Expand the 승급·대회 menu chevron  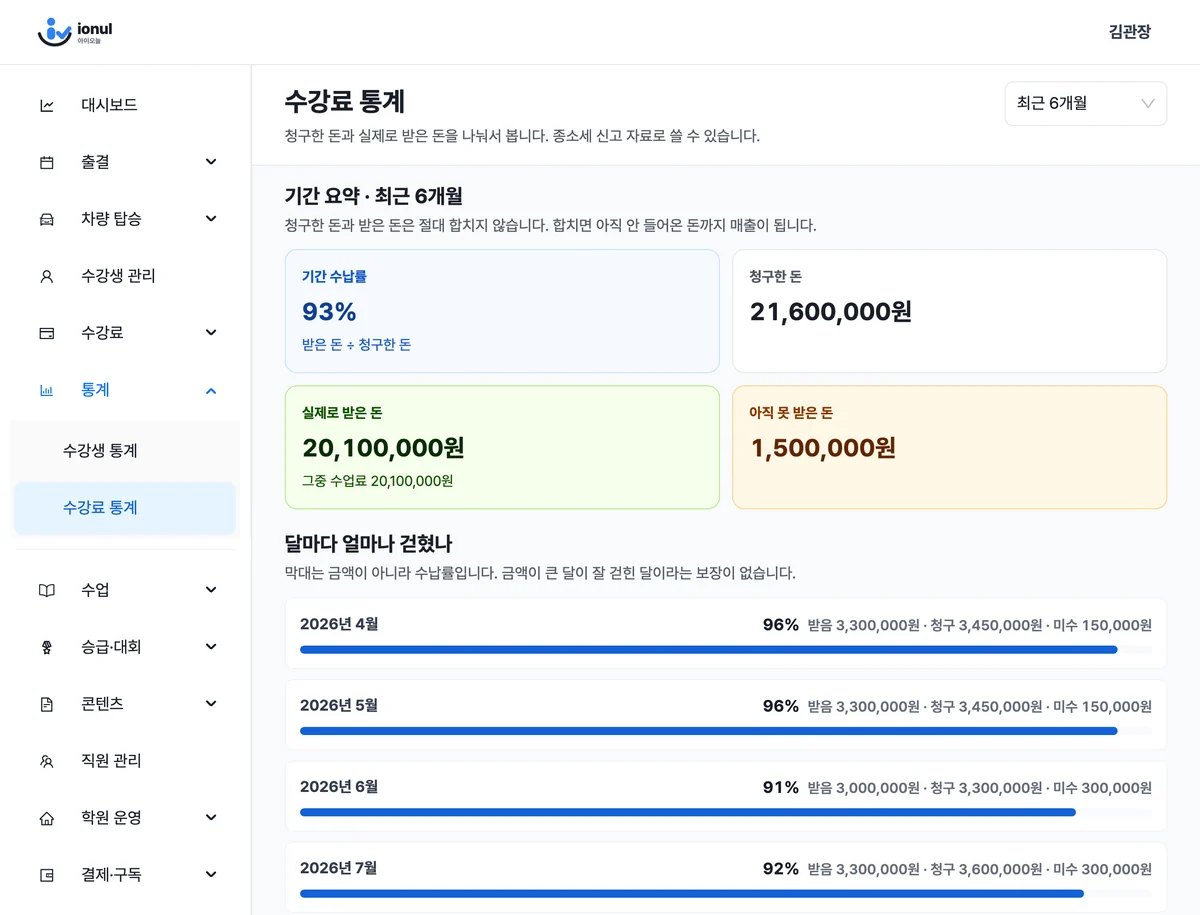click(x=211, y=647)
